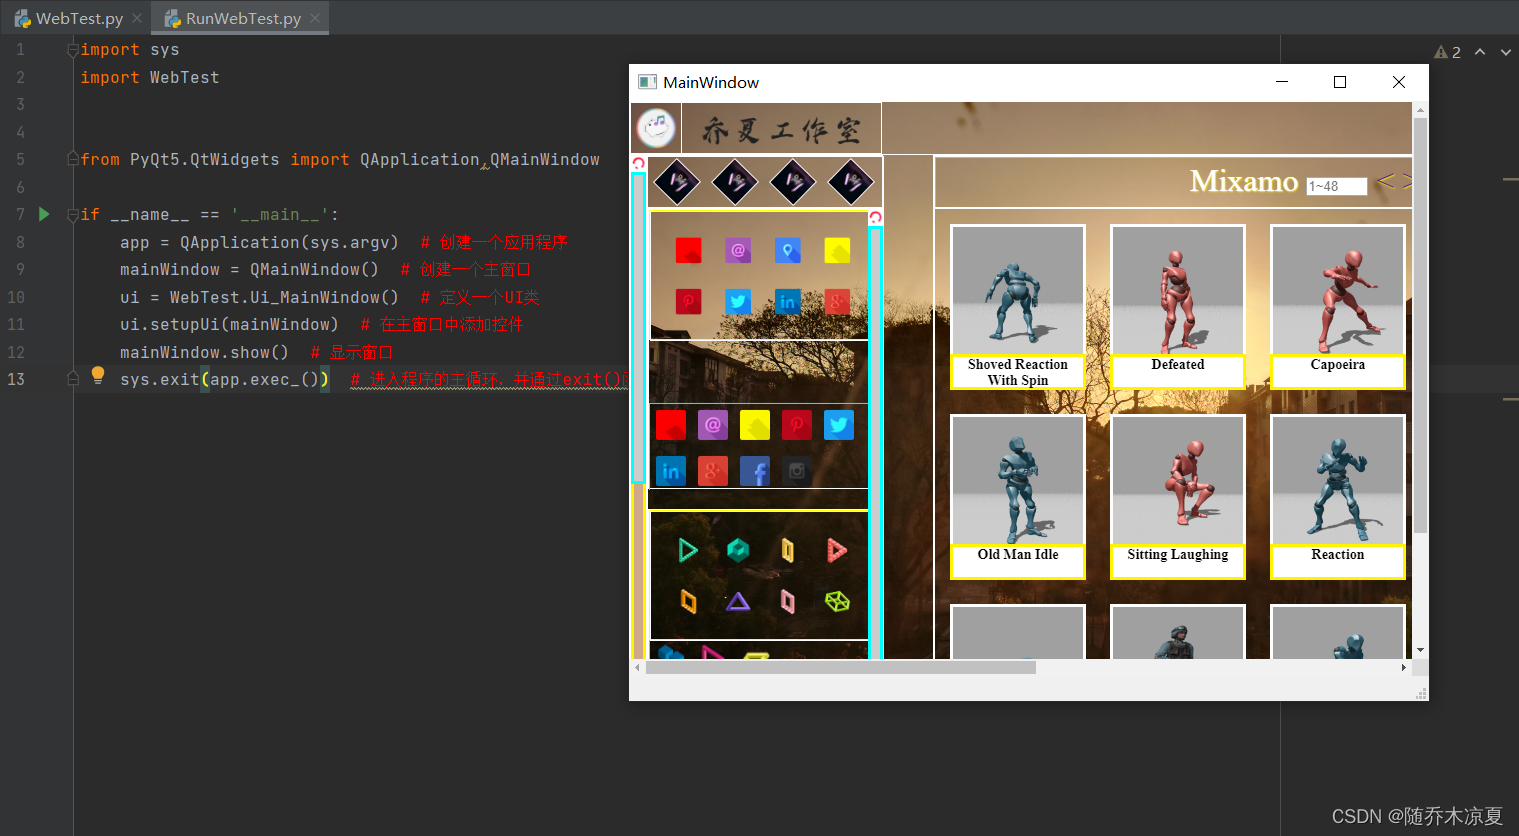The width and height of the screenshot is (1519, 836).
Task: Click the teal play triangle icon
Action: (688, 549)
